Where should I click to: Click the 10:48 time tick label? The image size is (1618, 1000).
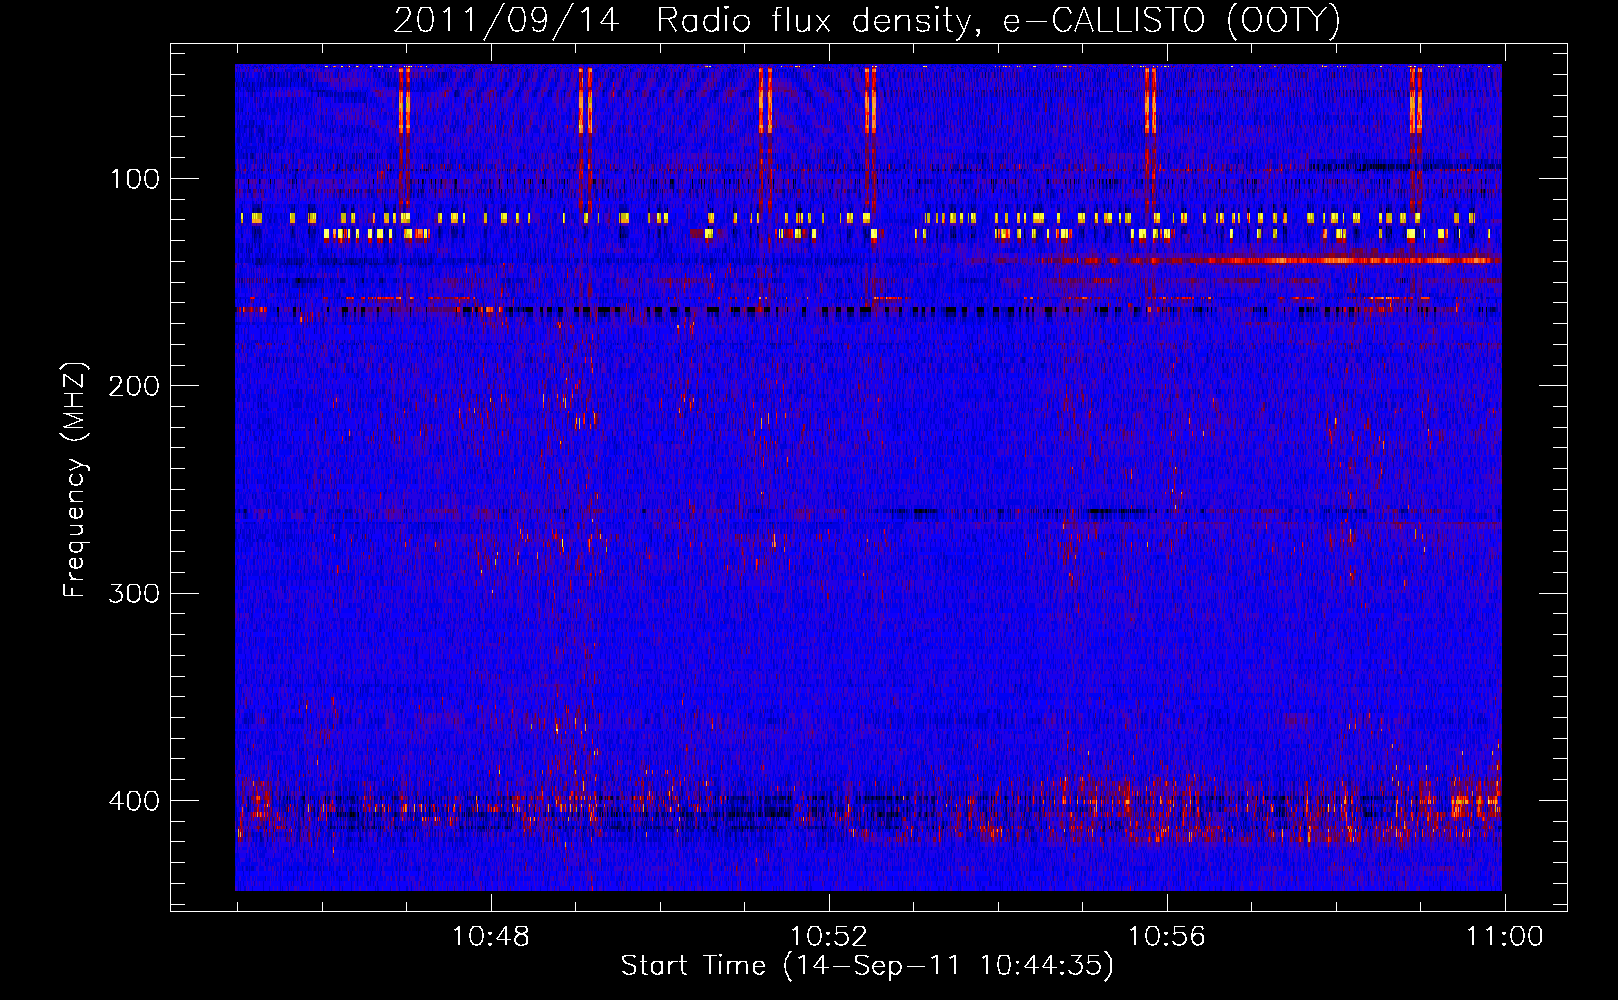point(490,937)
